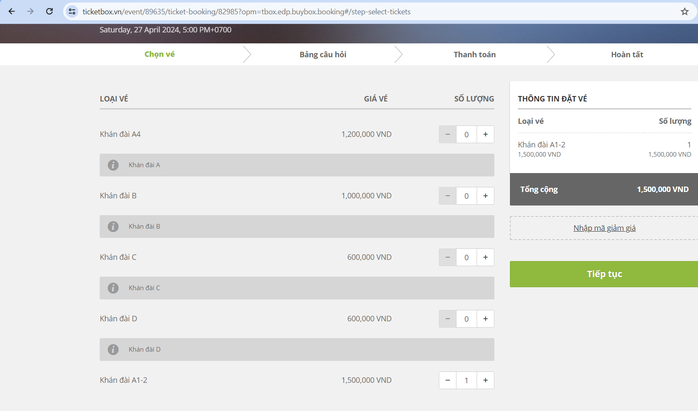Click the event date Saturday, 27 April 2024
The image size is (698, 411).
pyautogui.click(x=165, y=30)
